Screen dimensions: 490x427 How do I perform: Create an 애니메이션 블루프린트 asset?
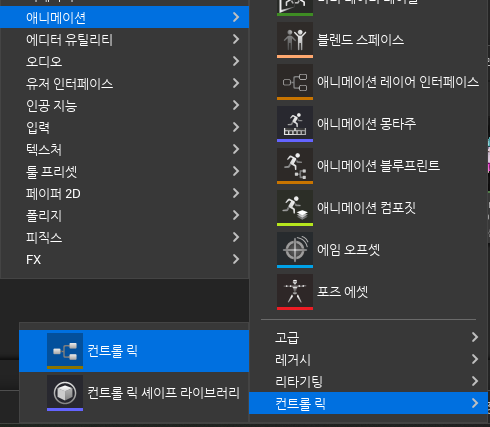click(368, 166)
